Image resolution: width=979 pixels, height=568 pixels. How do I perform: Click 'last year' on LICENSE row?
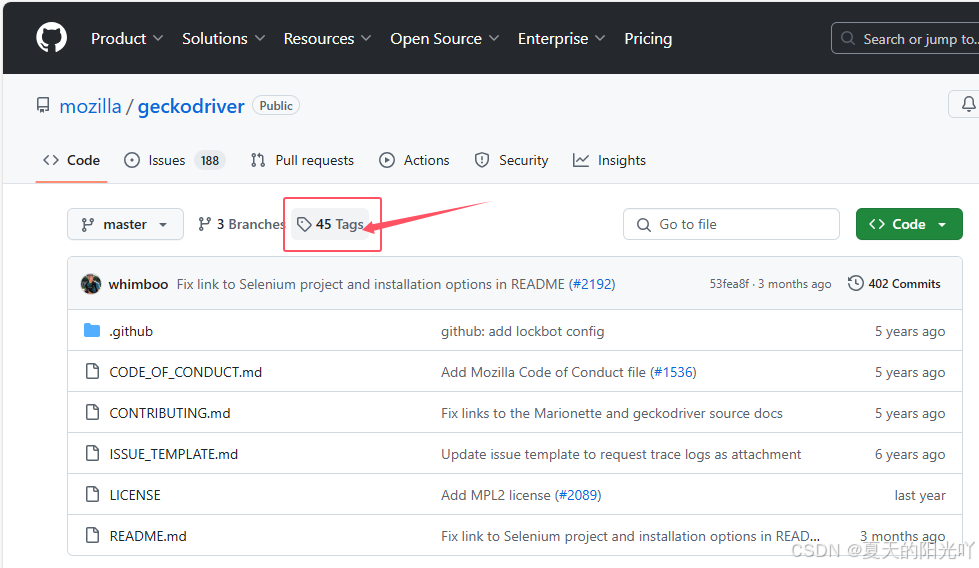click(920, 495)
